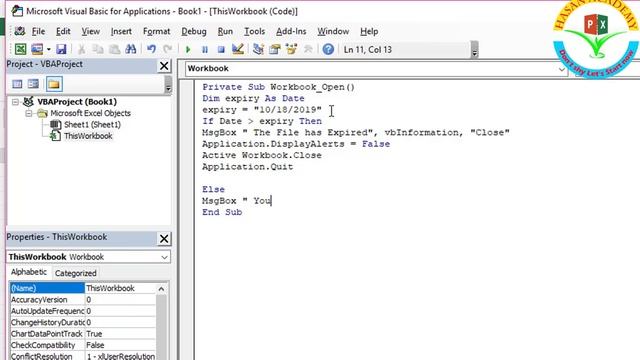Open the Help menu
The image size is (640, 360).
click(x=369, y=31)
